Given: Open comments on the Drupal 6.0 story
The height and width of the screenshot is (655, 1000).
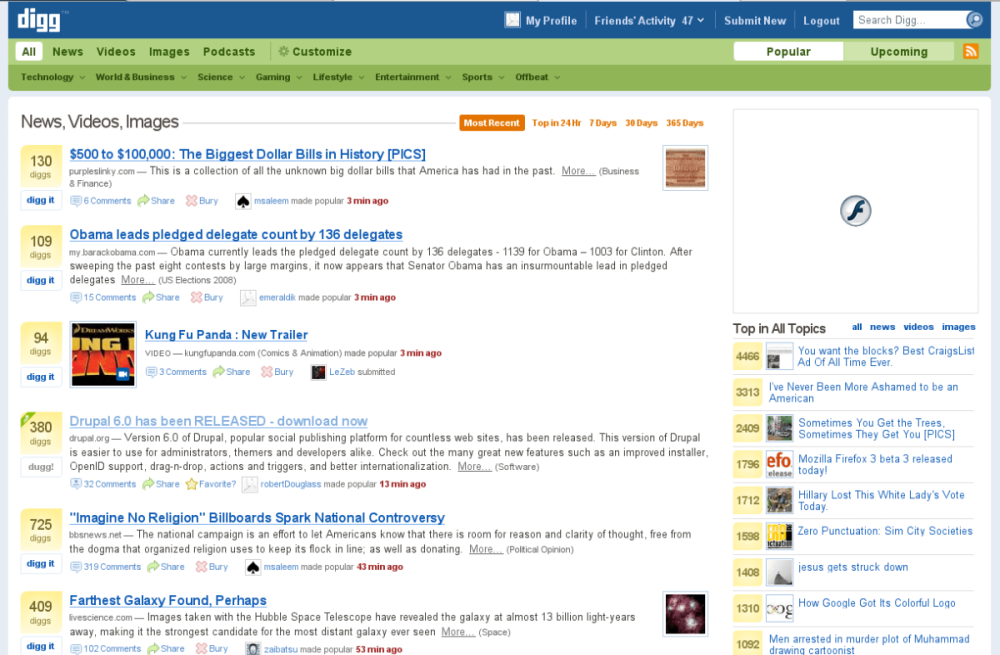Looking at the screenshot, I should 106,483.
